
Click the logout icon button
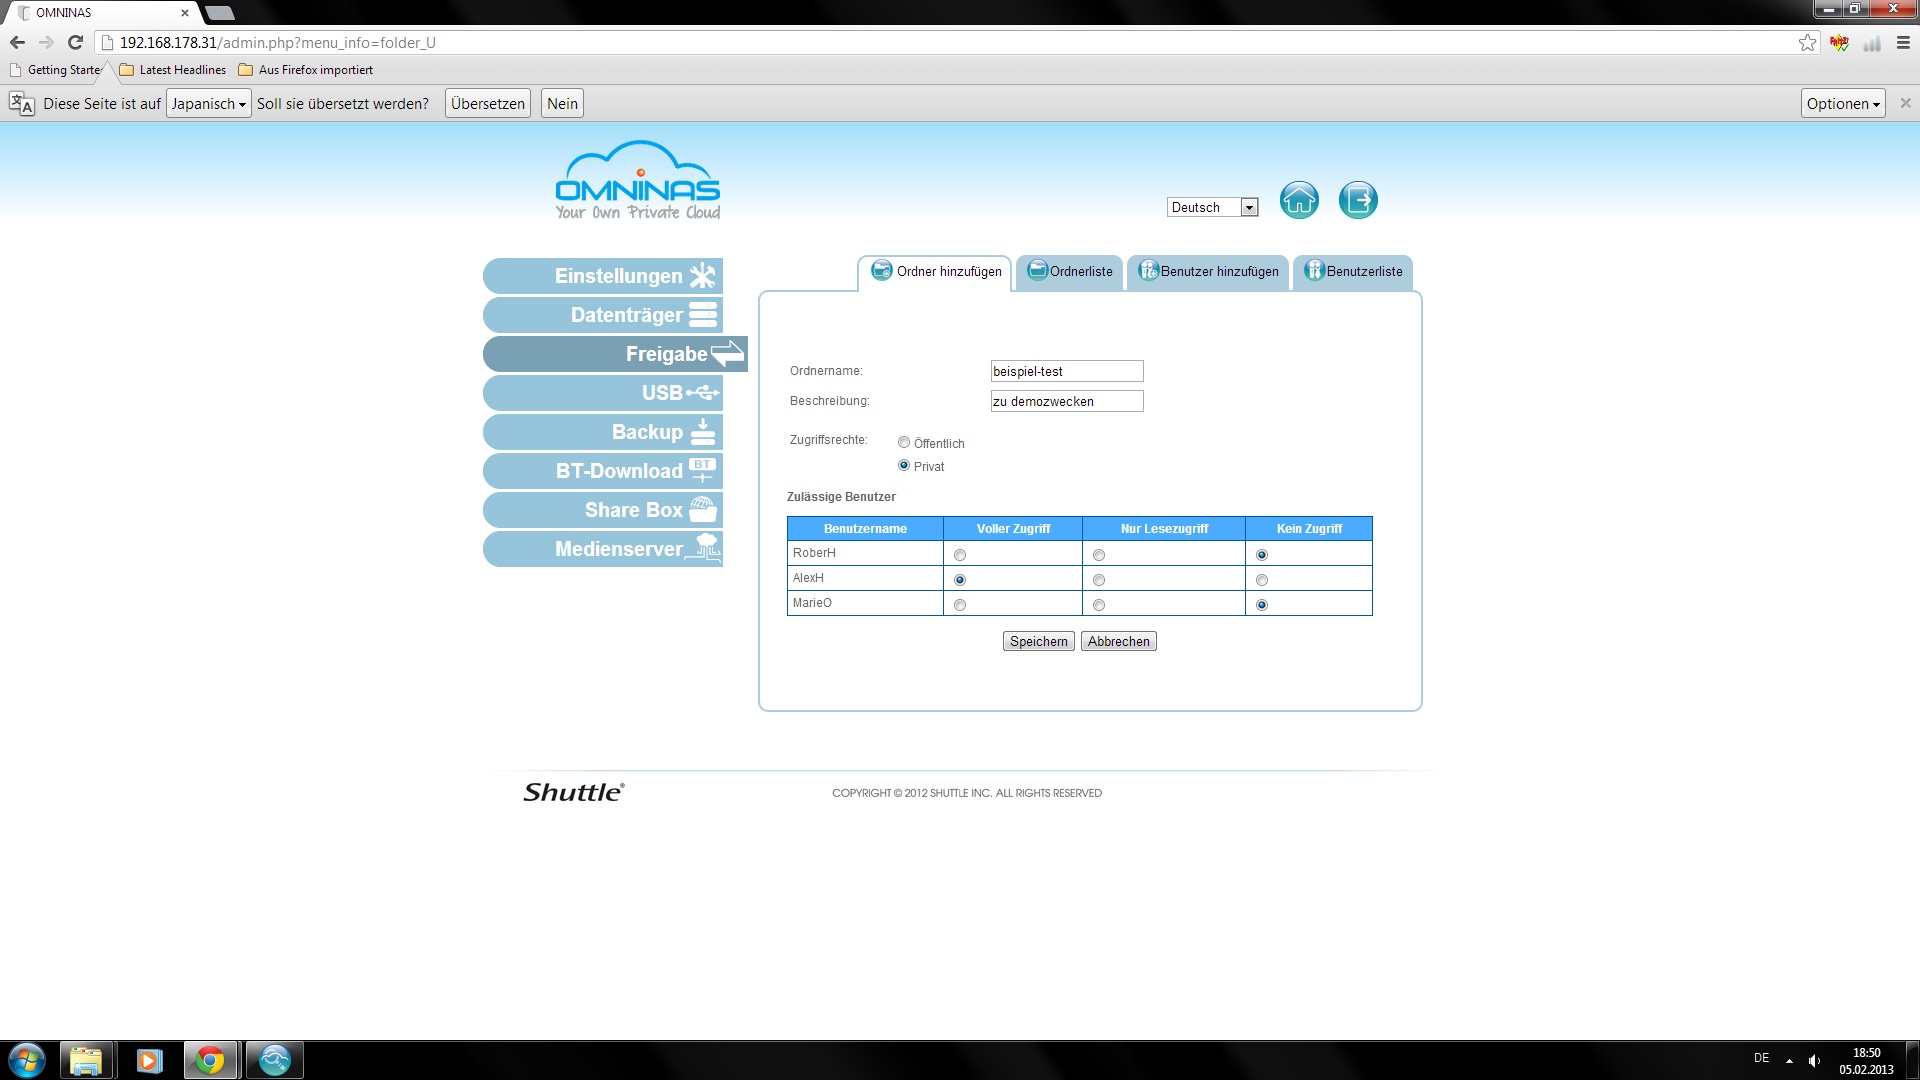pos(1358,200)
